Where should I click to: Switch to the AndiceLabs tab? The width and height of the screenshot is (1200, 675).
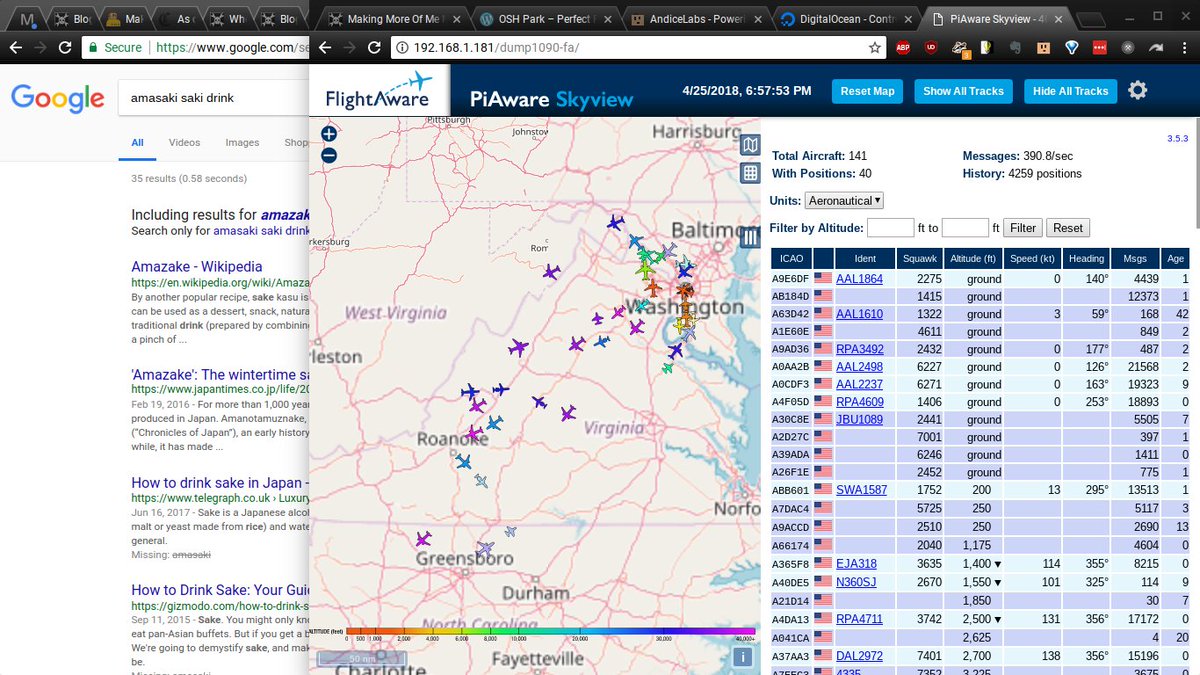[694, 18]
